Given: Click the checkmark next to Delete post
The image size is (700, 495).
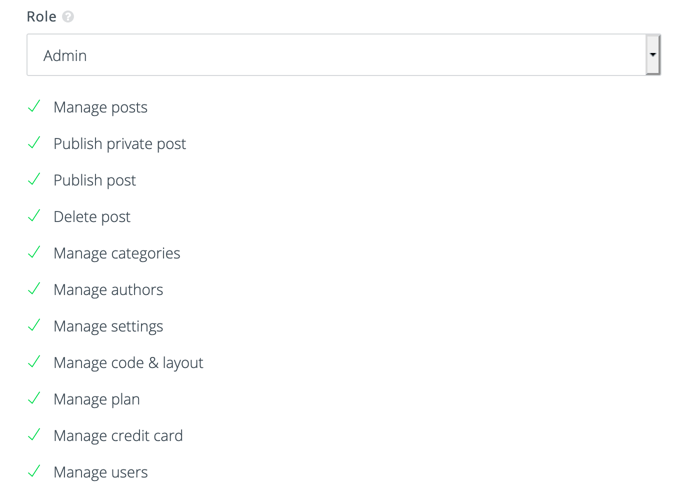Looking at the screenshot, I should pos(34,216).
